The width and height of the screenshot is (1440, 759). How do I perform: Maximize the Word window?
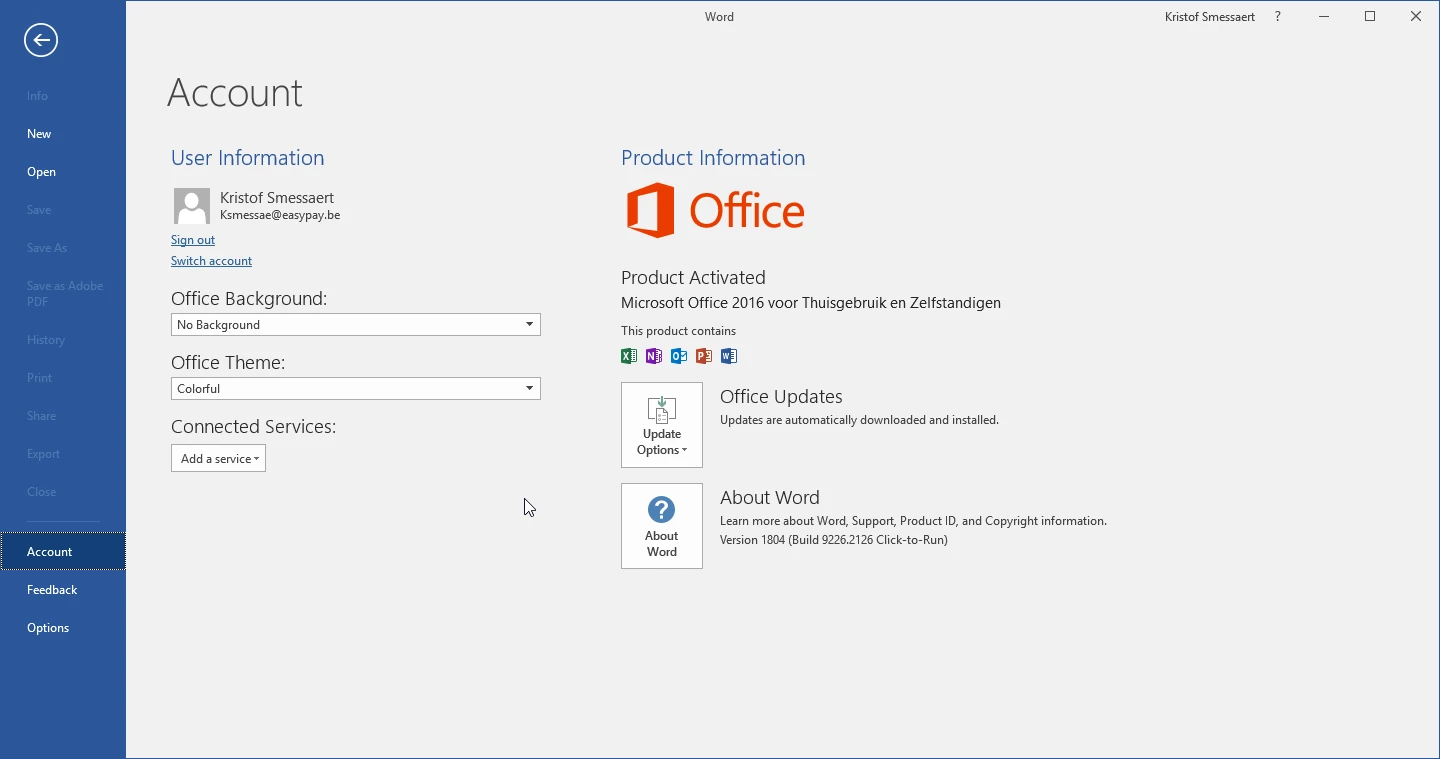(1370, 17)
